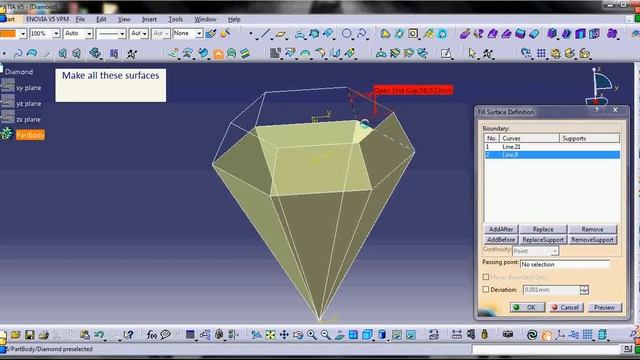Open the ENOVIA V5 VPM menu
The width and height of the screenshot is (640, 360).
[47, 19]
